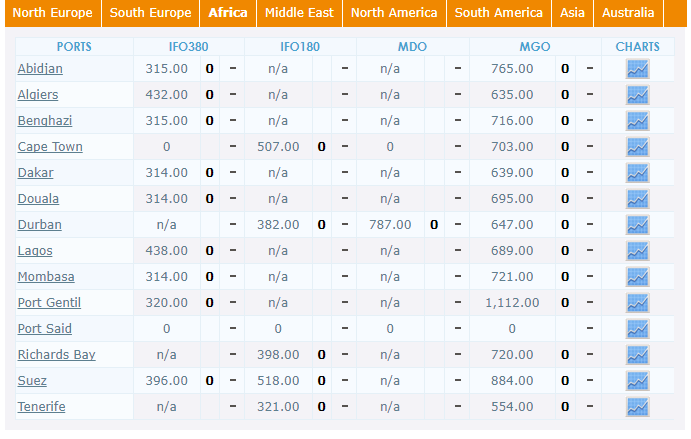Click the IFO380 column header
The height and width of the screenshot is (439, 691).
(189, 47)
